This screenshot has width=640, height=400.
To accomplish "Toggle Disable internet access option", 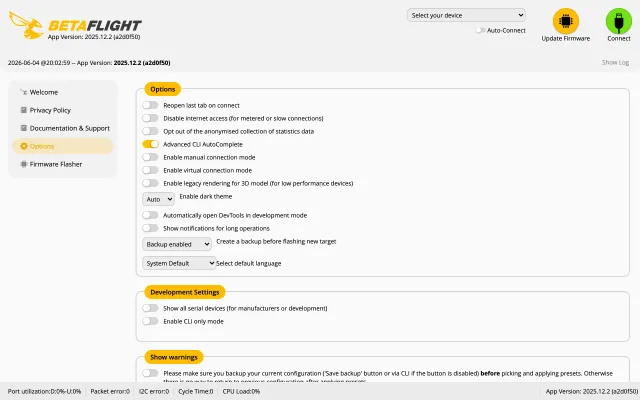I will (150, 118).
